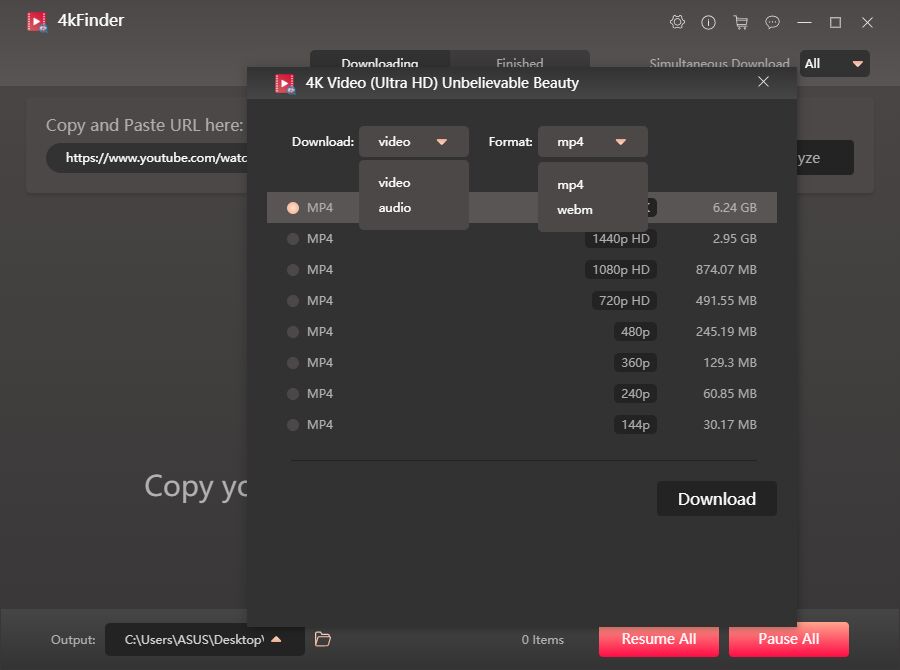The image size is (900, 670).
Task: Click the 0 Items counter
Action: click(542, 640)
